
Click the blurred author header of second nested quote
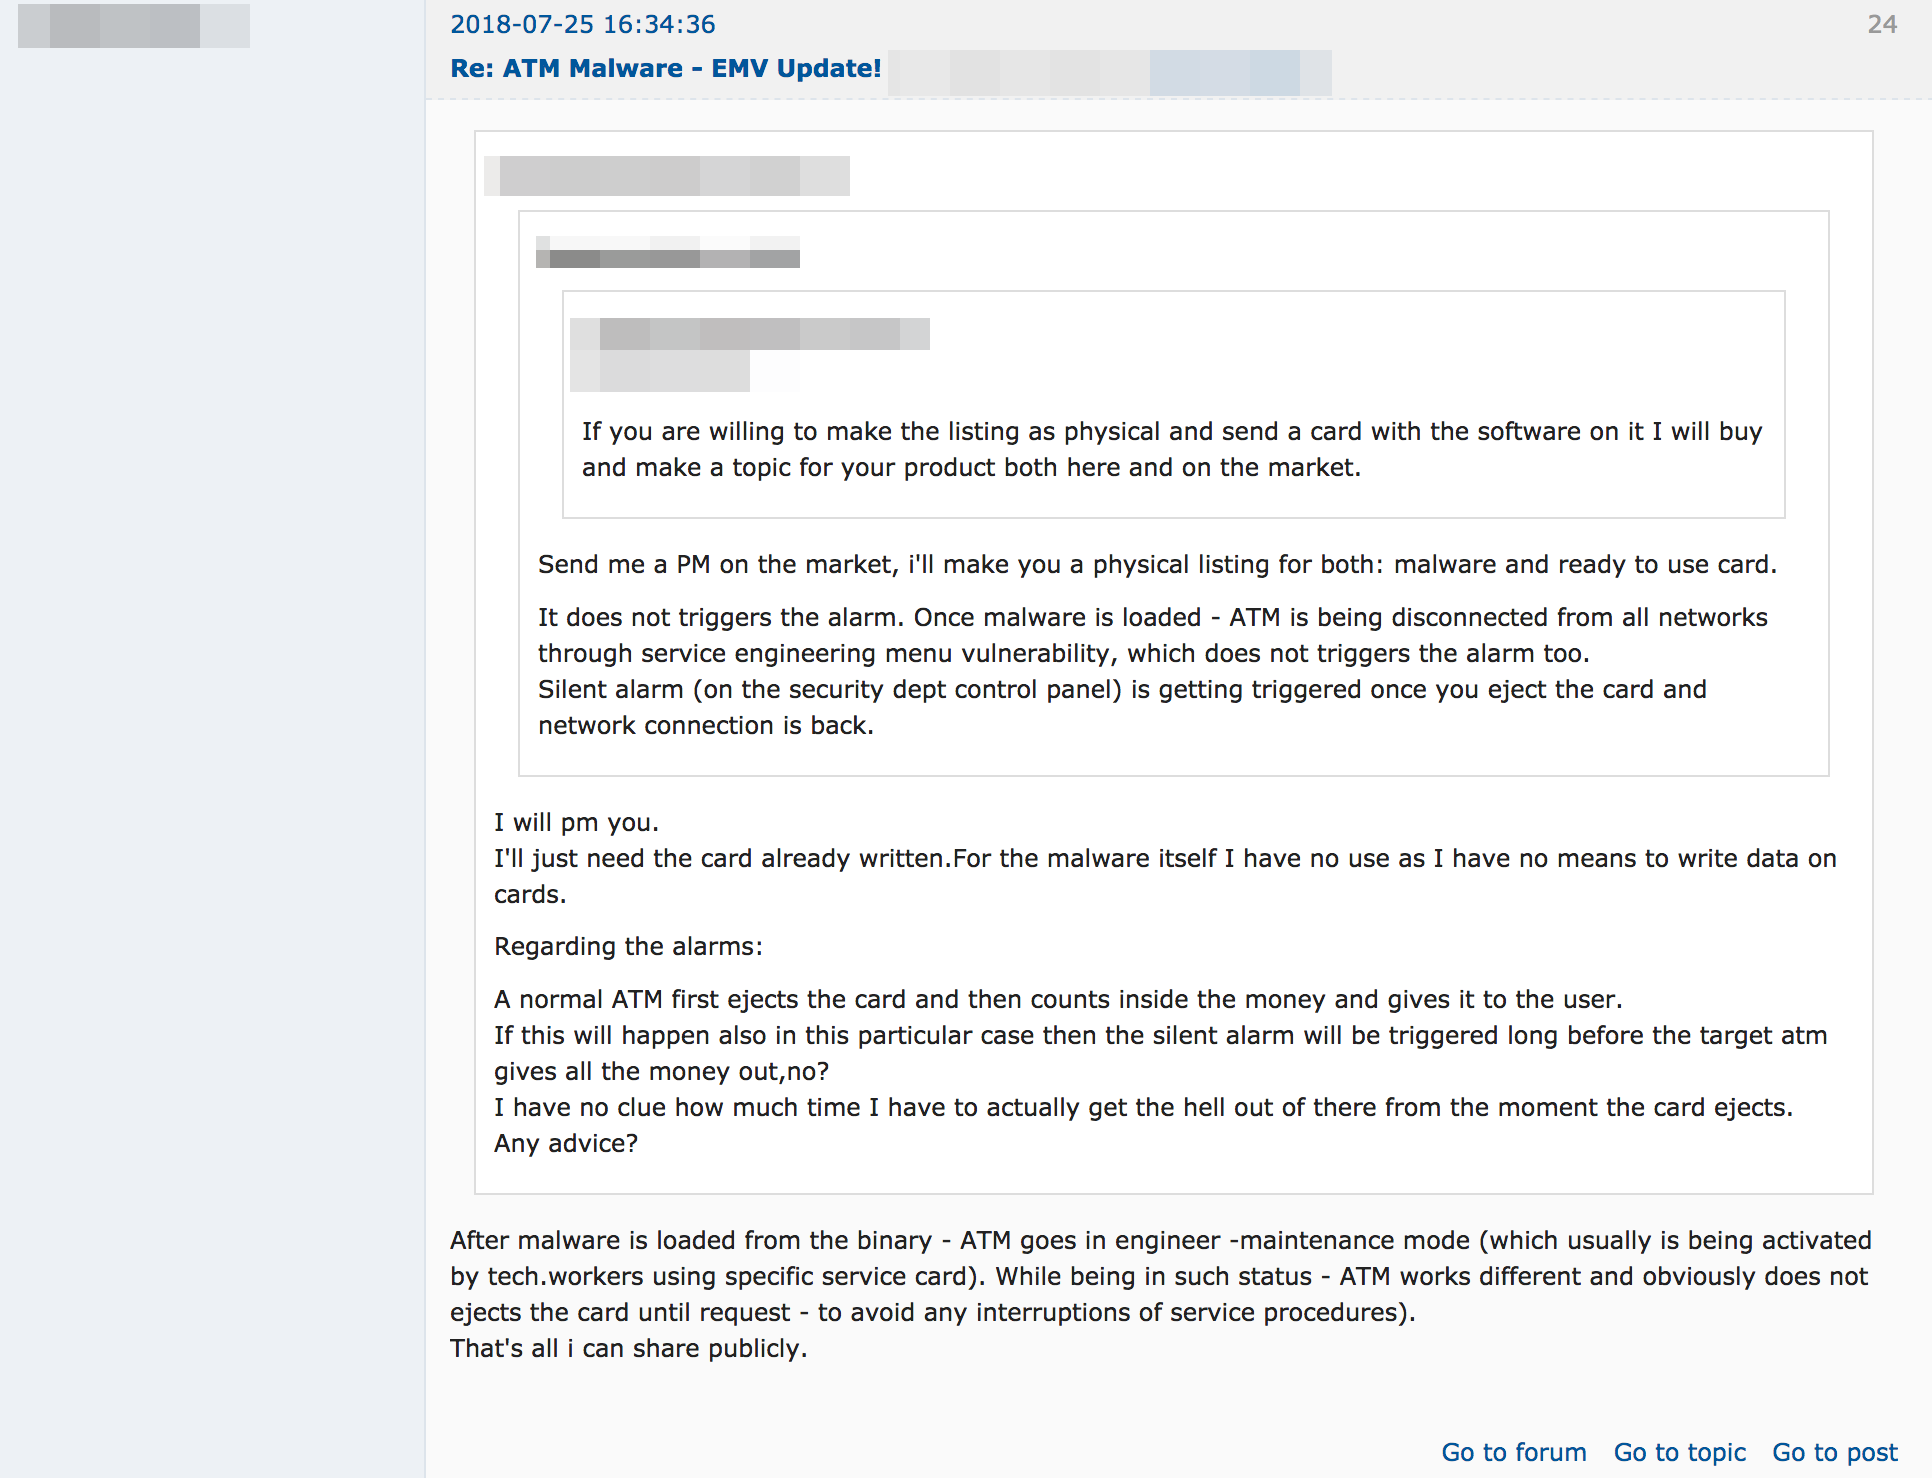tap(667, 252)
